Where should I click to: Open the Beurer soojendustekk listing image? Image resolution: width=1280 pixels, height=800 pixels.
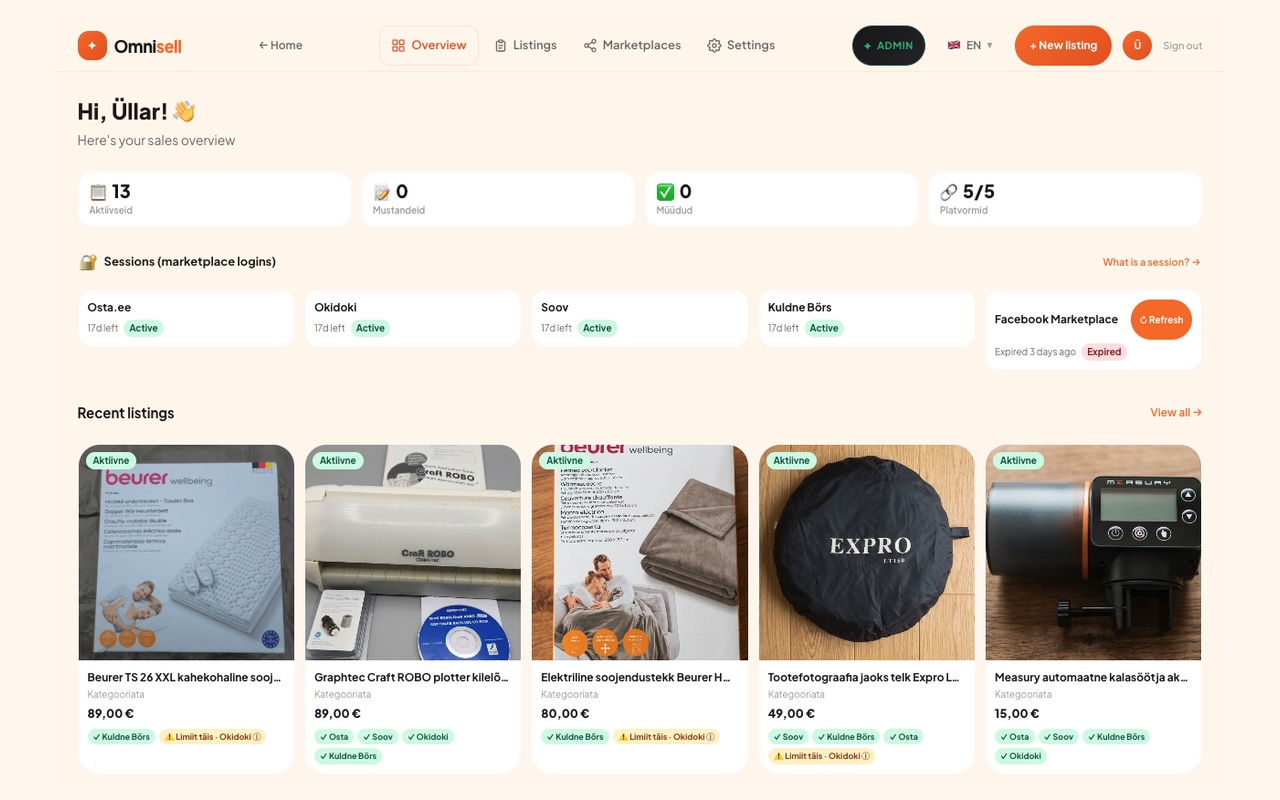point(640,552)
